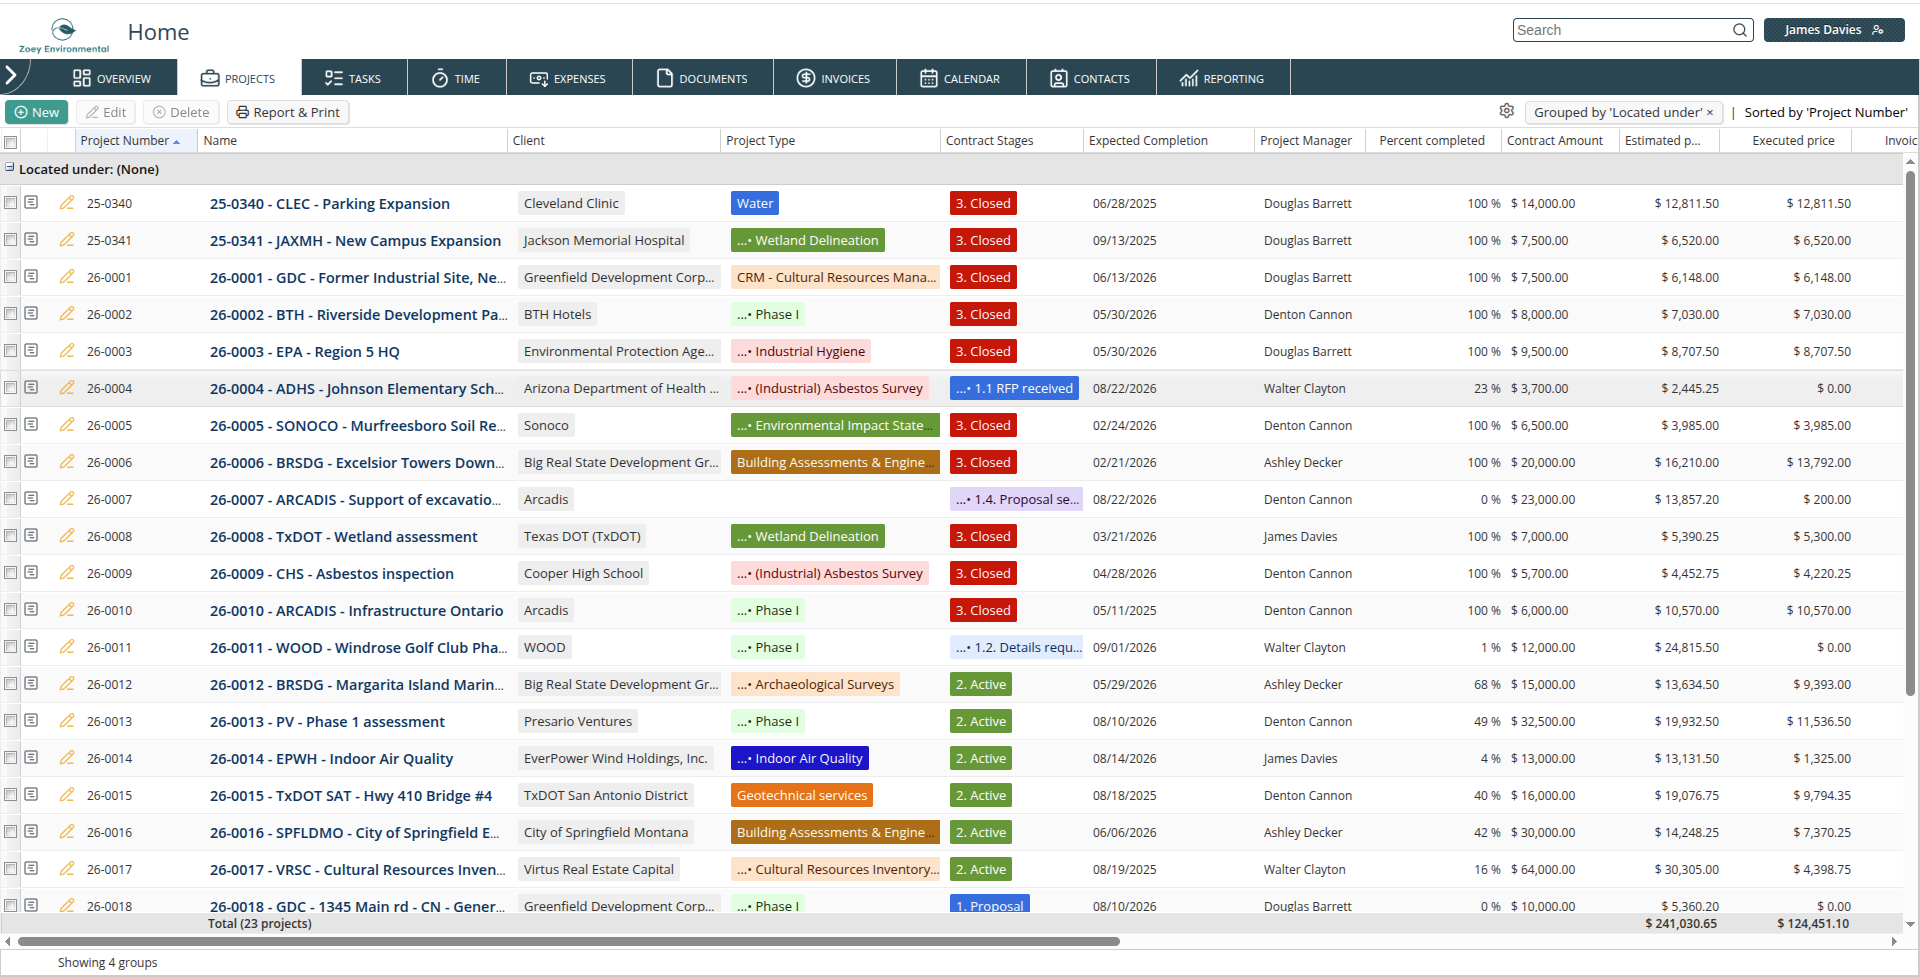Open Report & Print

tap(288, 112)
